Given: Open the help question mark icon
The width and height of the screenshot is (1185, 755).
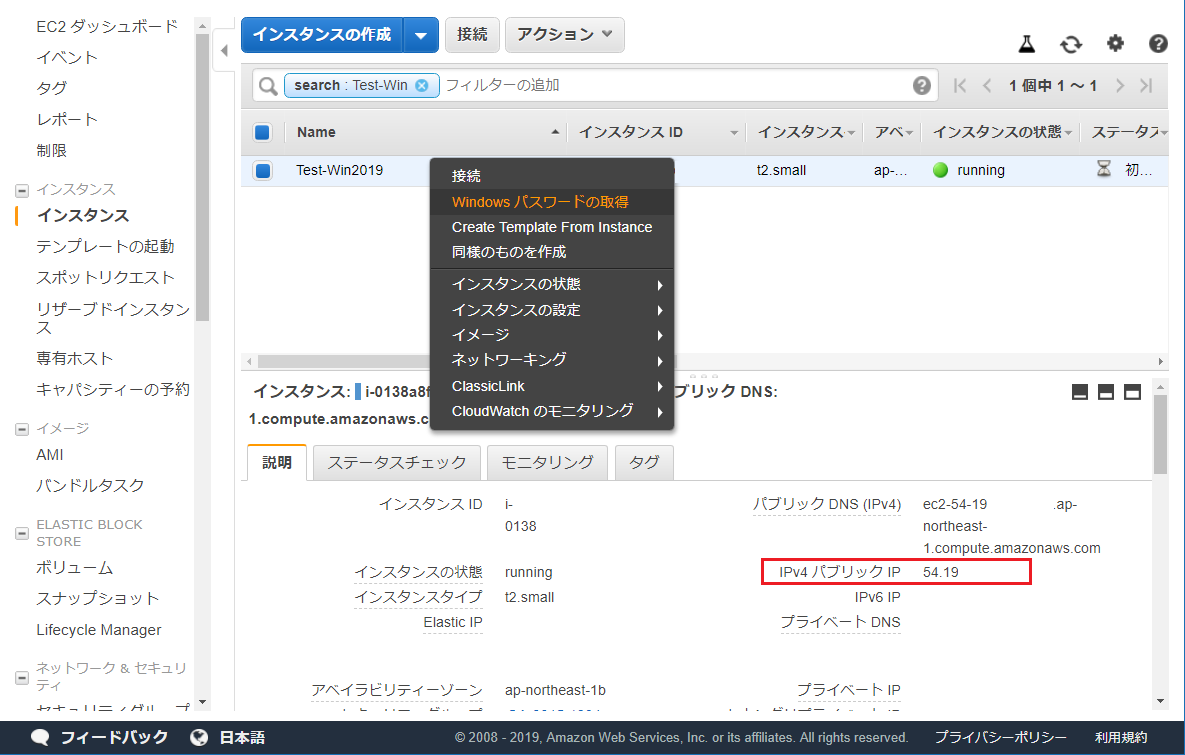Looking at the screenshot, I should (x=1157, y=44).
